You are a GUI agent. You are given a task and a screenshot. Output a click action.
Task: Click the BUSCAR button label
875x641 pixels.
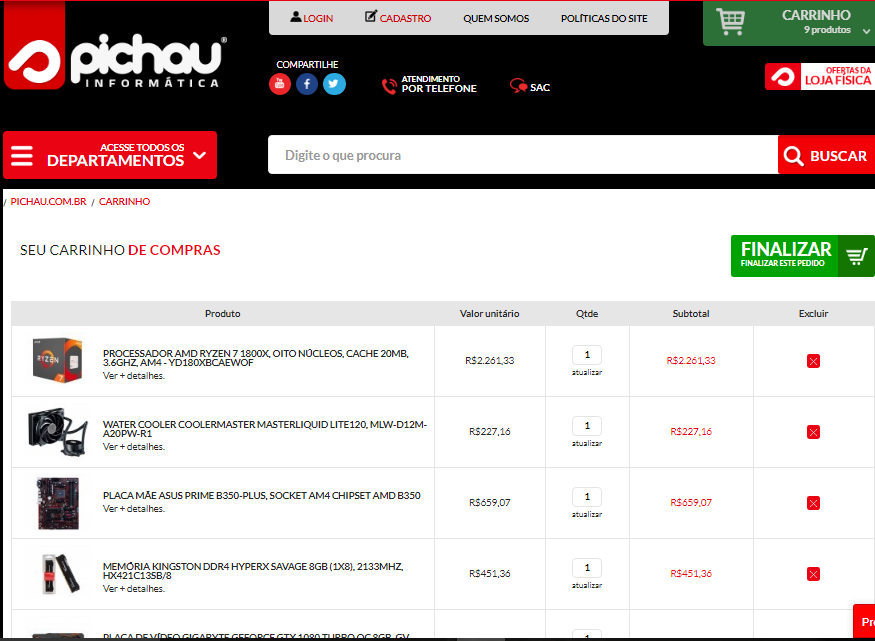pos(838,156)
